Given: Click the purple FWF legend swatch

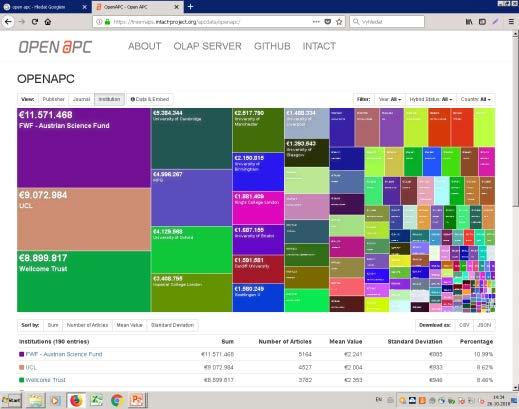Looking at the screenshot, I should 22,354.
